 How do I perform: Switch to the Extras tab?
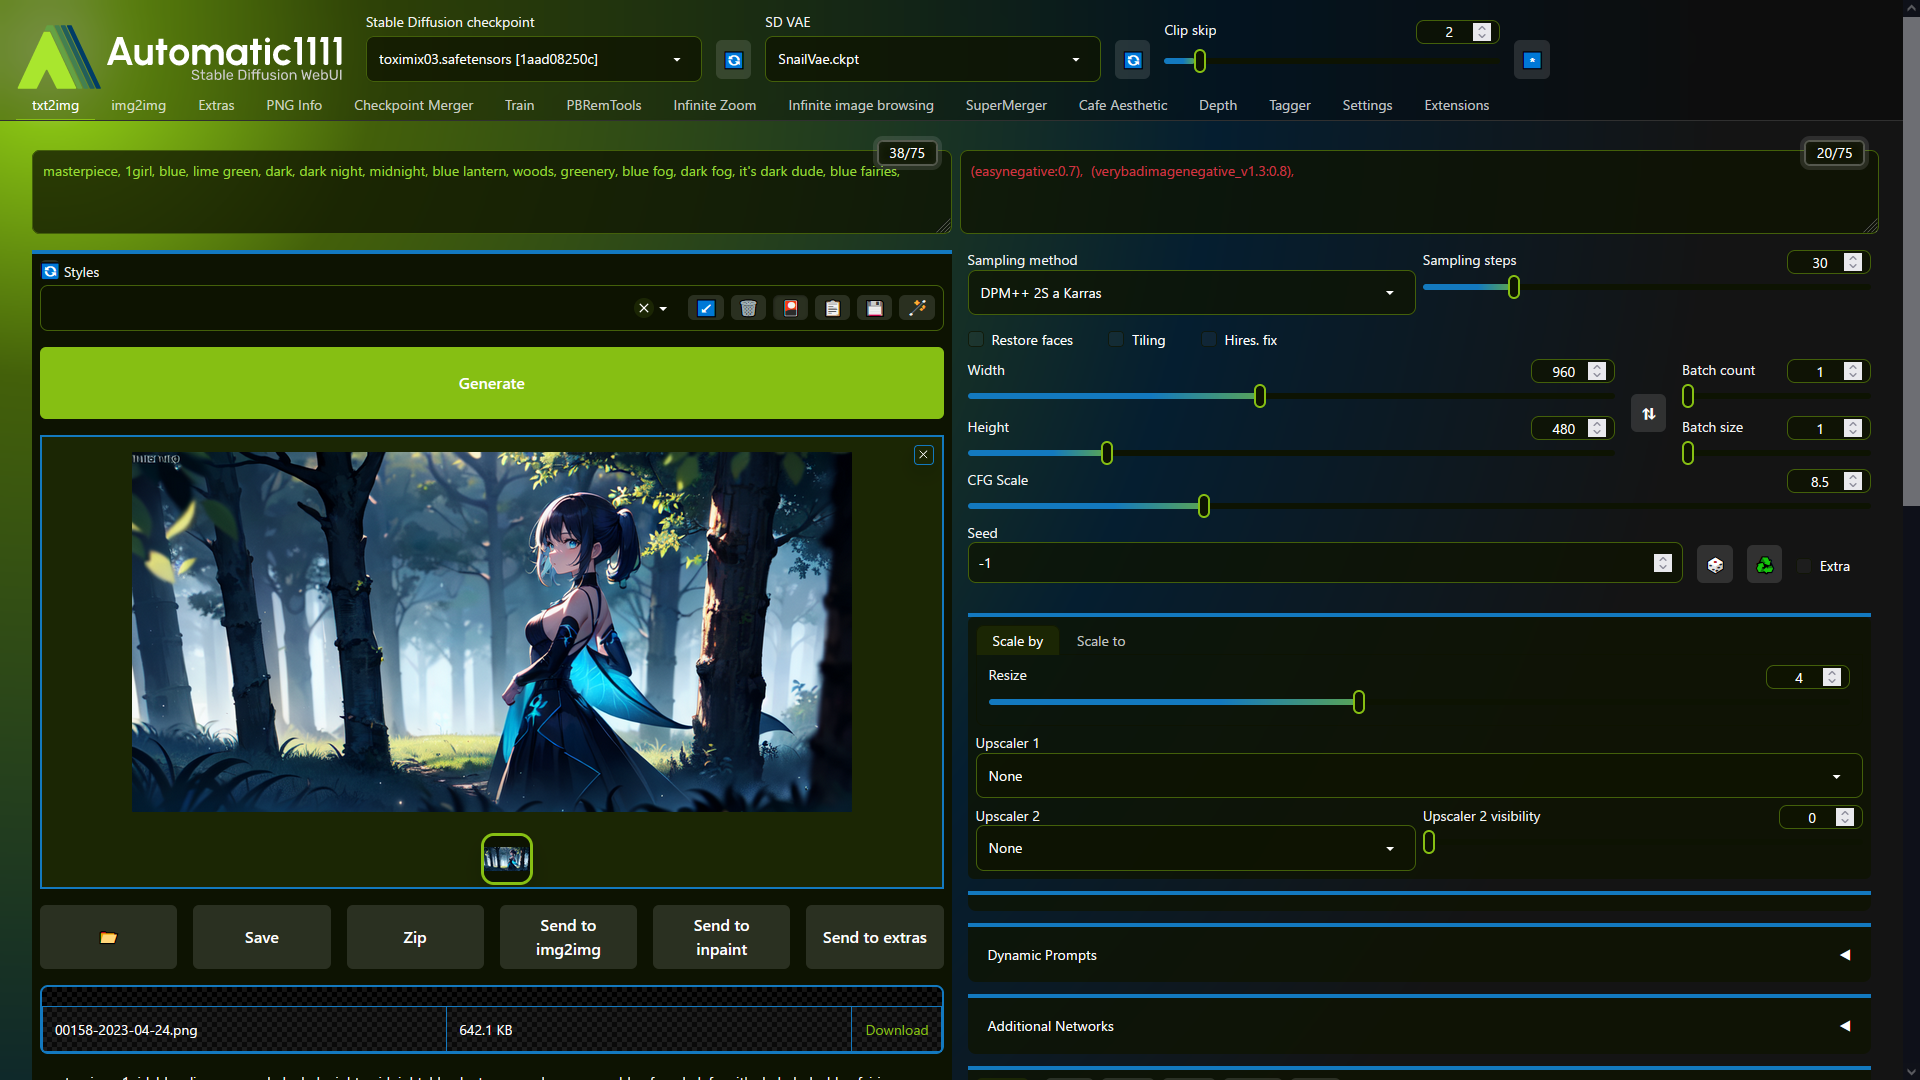[x=215, y=104]
